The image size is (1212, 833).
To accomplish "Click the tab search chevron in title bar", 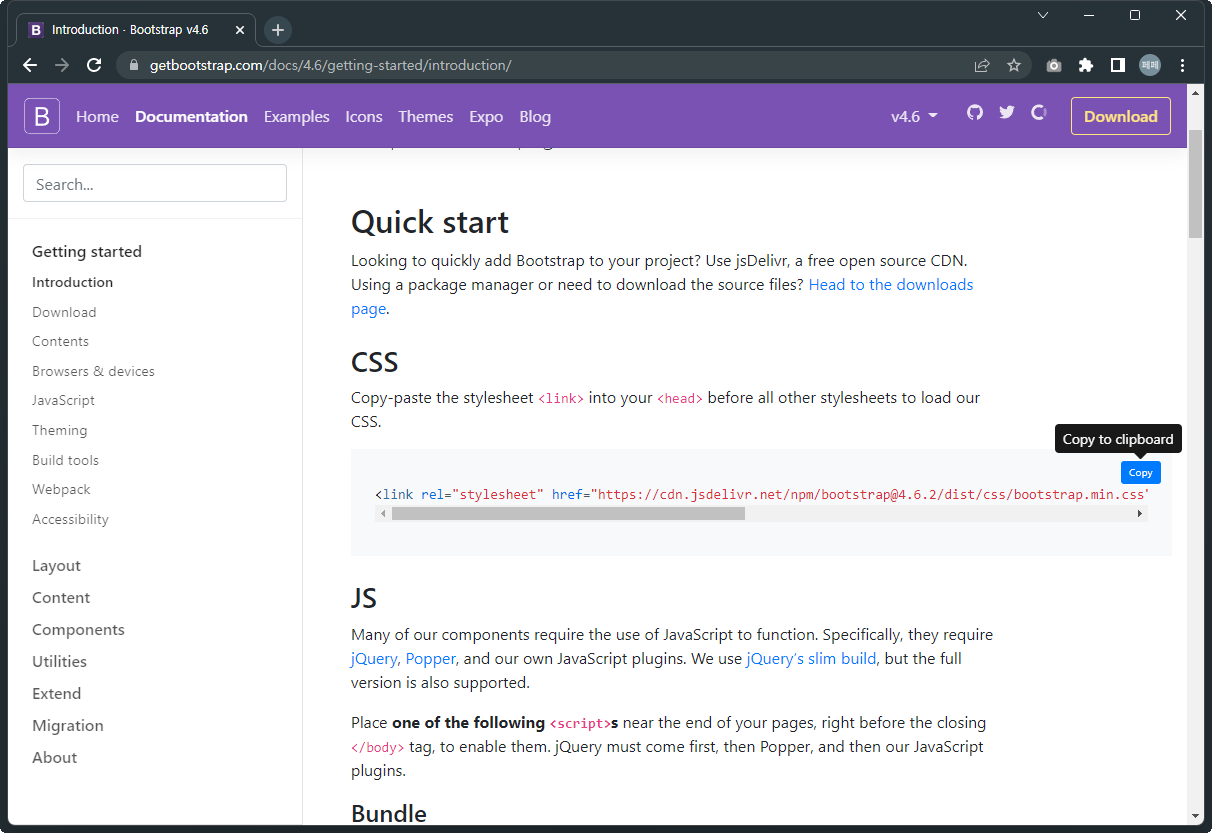I will tap(1043, 15).
